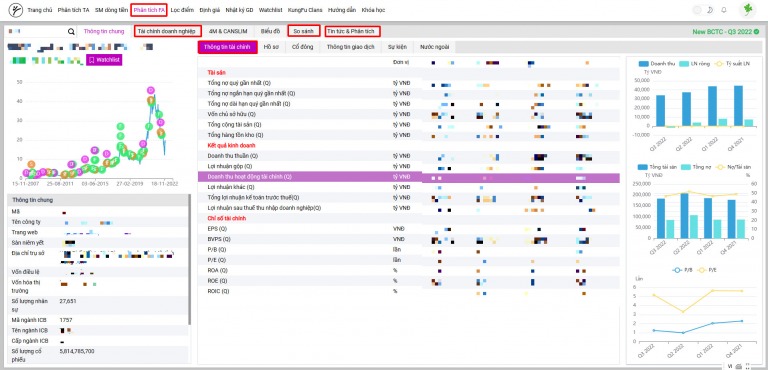The width and height of the screenshot is (768, 370).
Task: Switch to Tin tức & Phân tích tab
Action: click(x=352, y=31)
